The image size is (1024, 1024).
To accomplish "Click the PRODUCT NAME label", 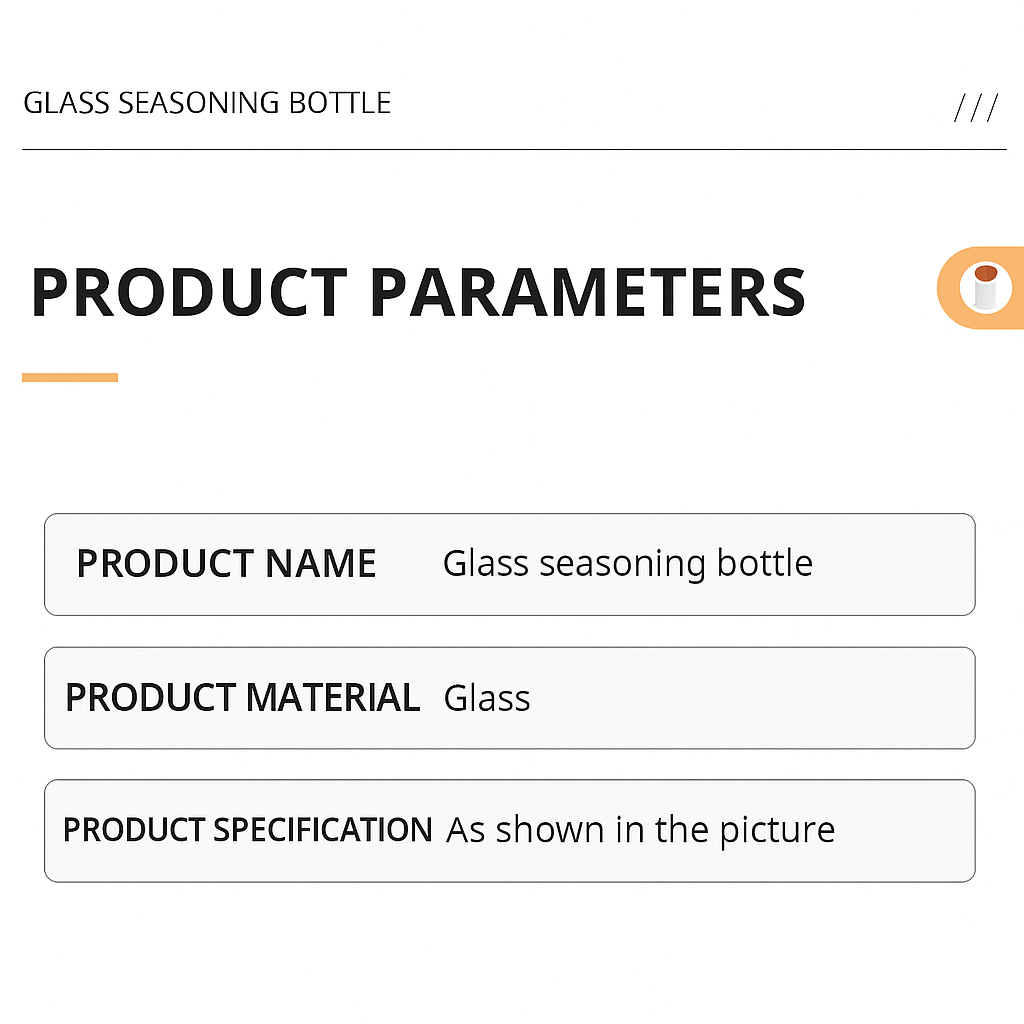I will pos(226,564).
